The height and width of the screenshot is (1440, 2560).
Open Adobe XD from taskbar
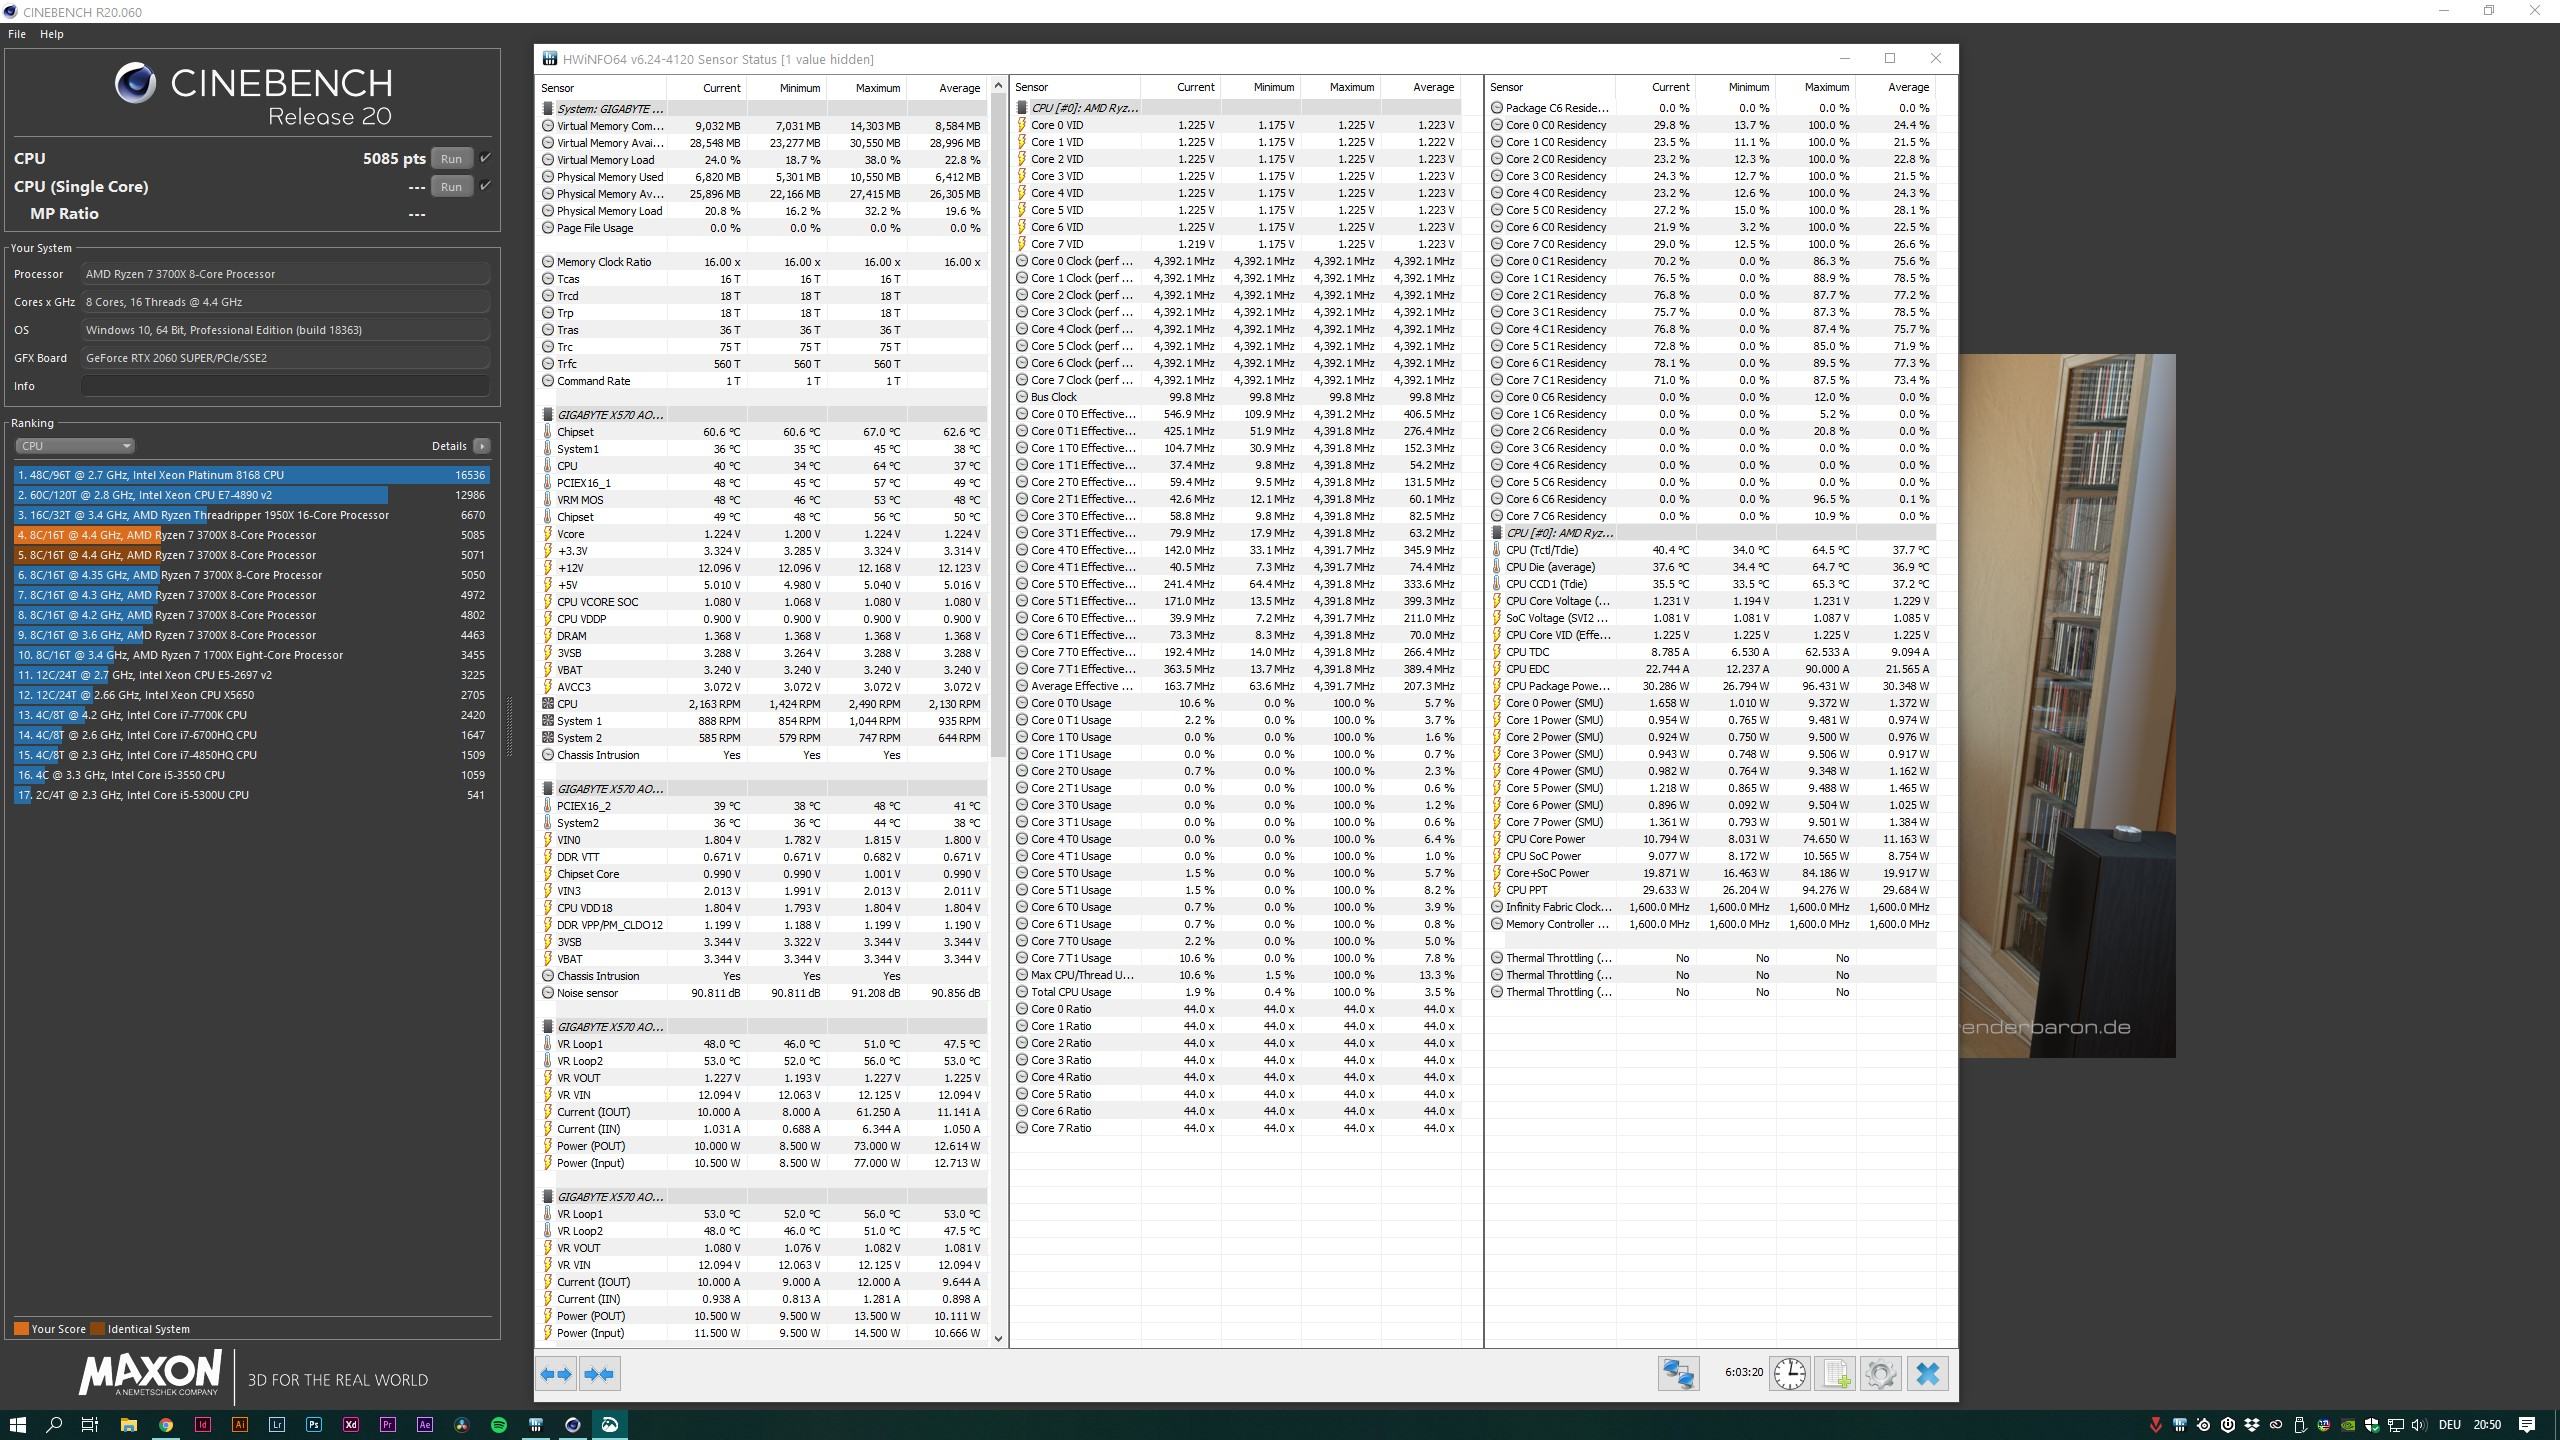pos(351,1424)
